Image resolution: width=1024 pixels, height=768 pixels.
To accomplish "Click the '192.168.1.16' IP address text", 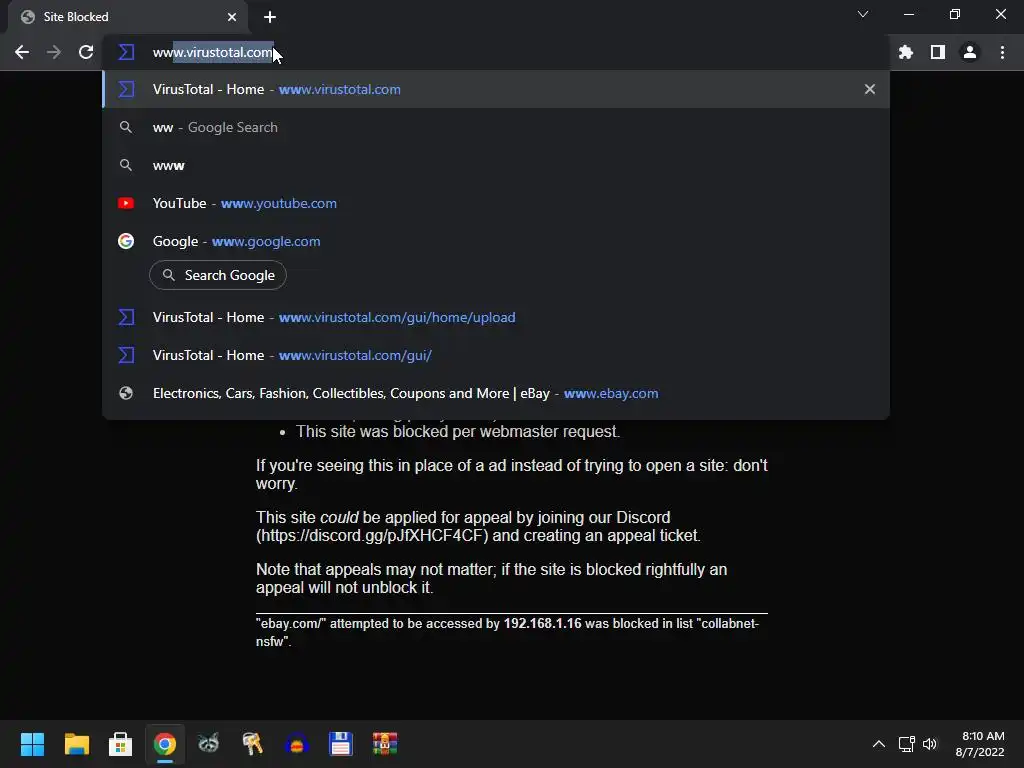I will (x=542, y=624).
